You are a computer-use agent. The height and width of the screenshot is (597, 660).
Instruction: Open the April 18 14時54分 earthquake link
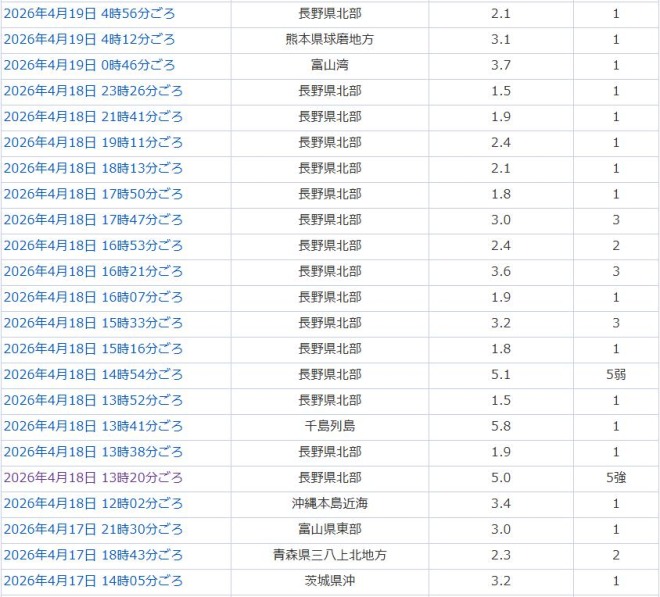tap(93, 375)
